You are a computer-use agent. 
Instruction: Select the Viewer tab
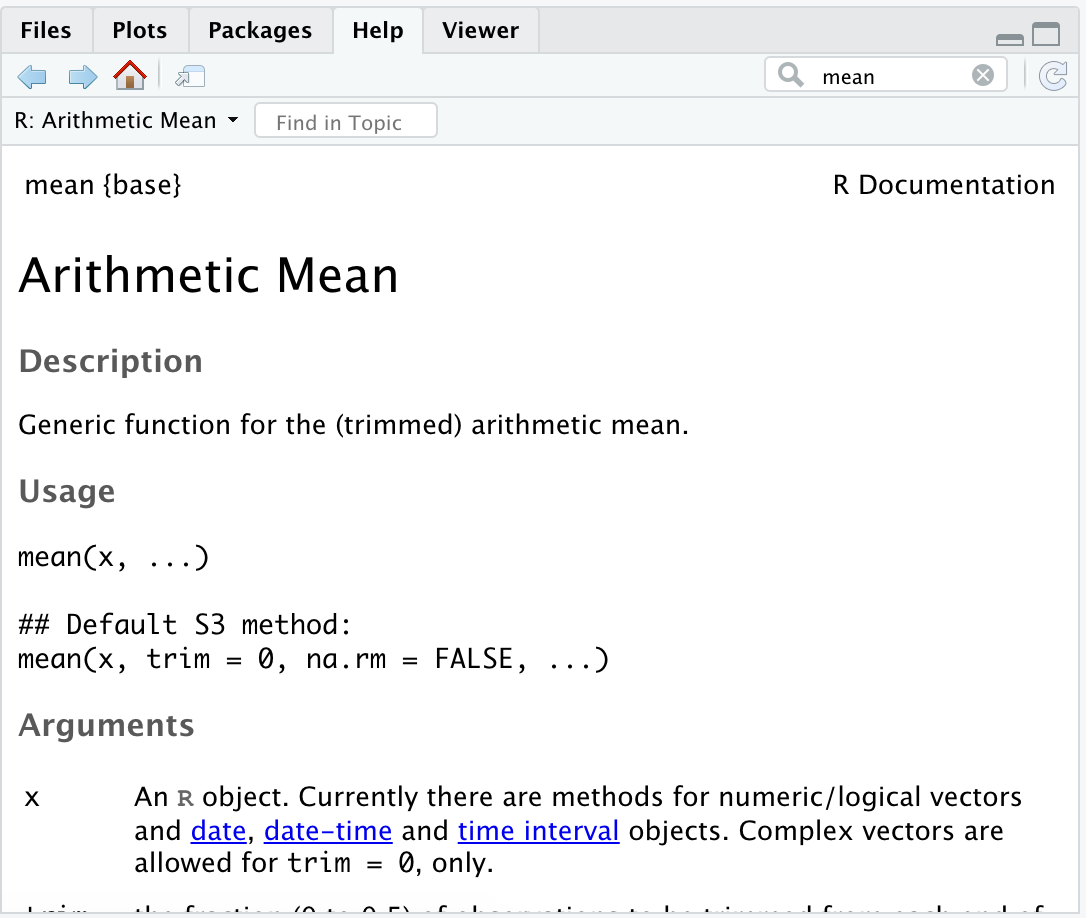(x=480, y=30)
